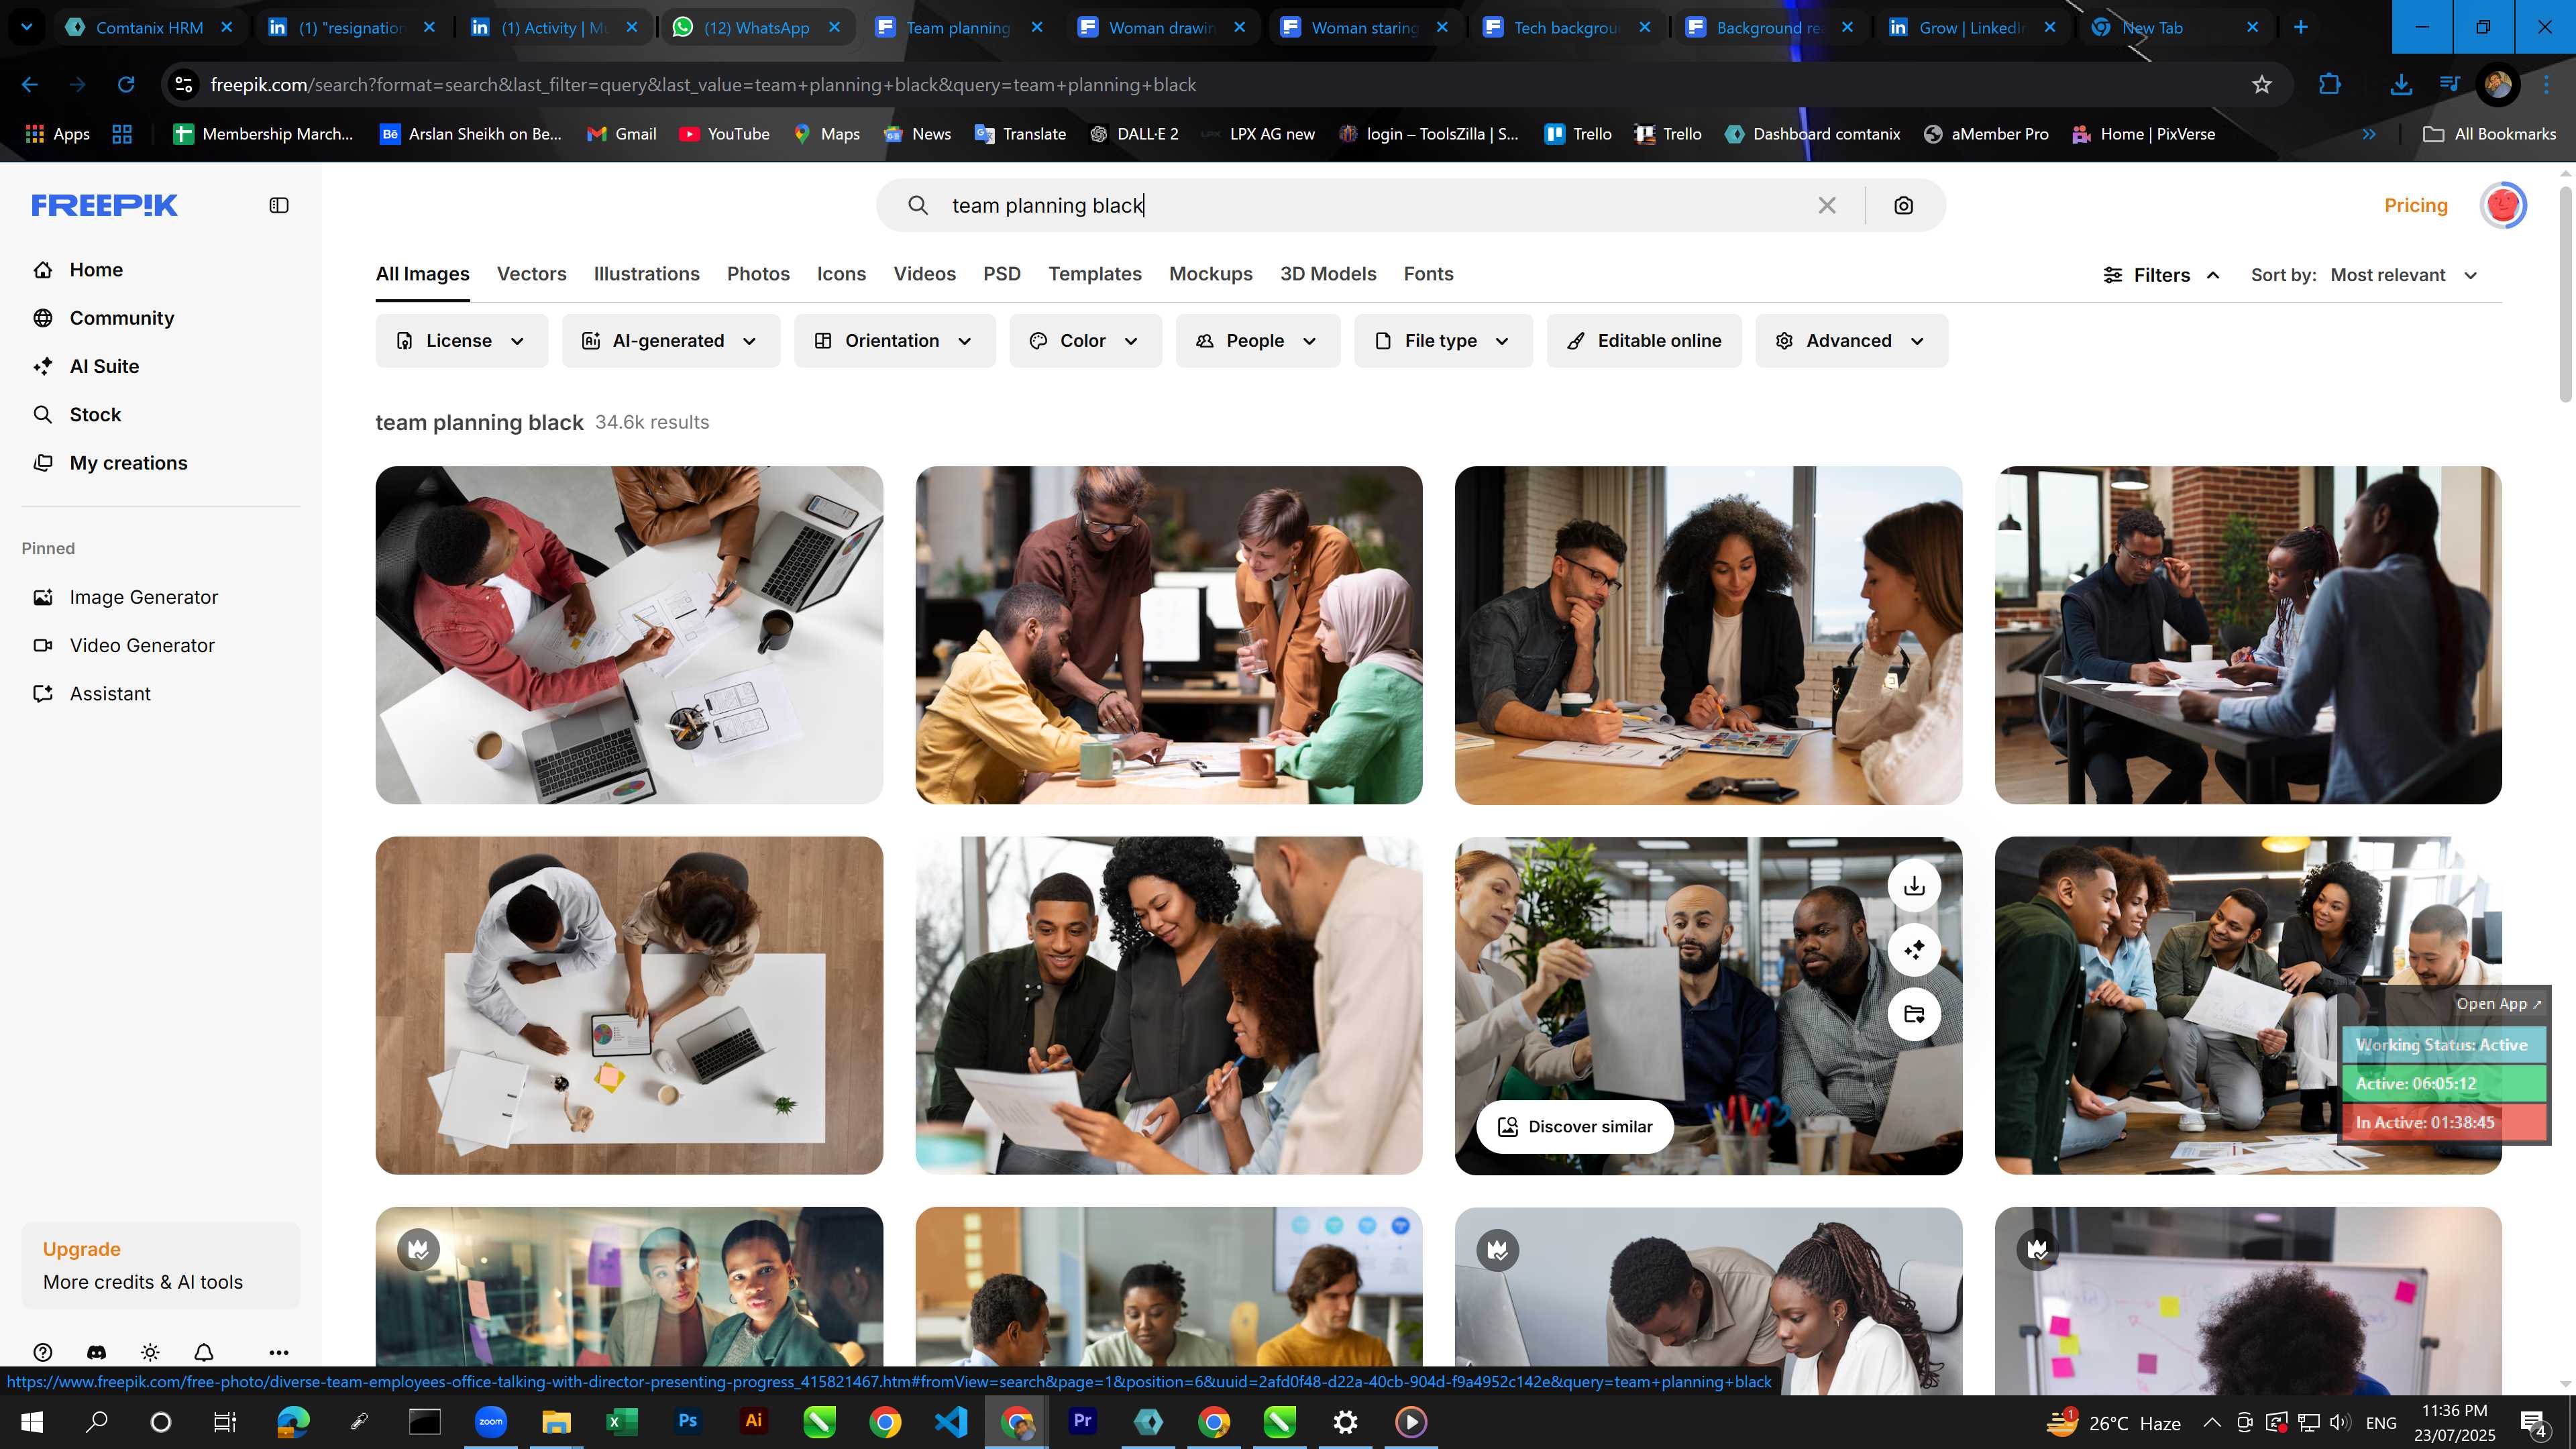
Task: Open pinned Video Generator
Action: (142, 645)
